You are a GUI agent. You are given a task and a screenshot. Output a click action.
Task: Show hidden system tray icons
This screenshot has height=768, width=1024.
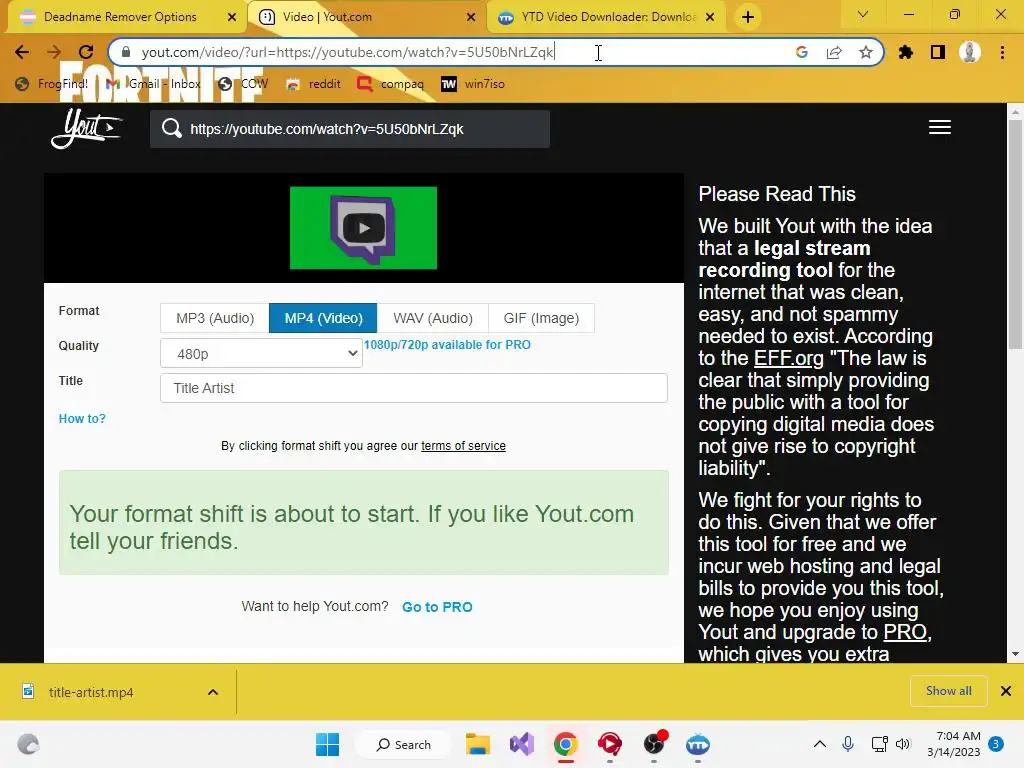coord(820,744)
